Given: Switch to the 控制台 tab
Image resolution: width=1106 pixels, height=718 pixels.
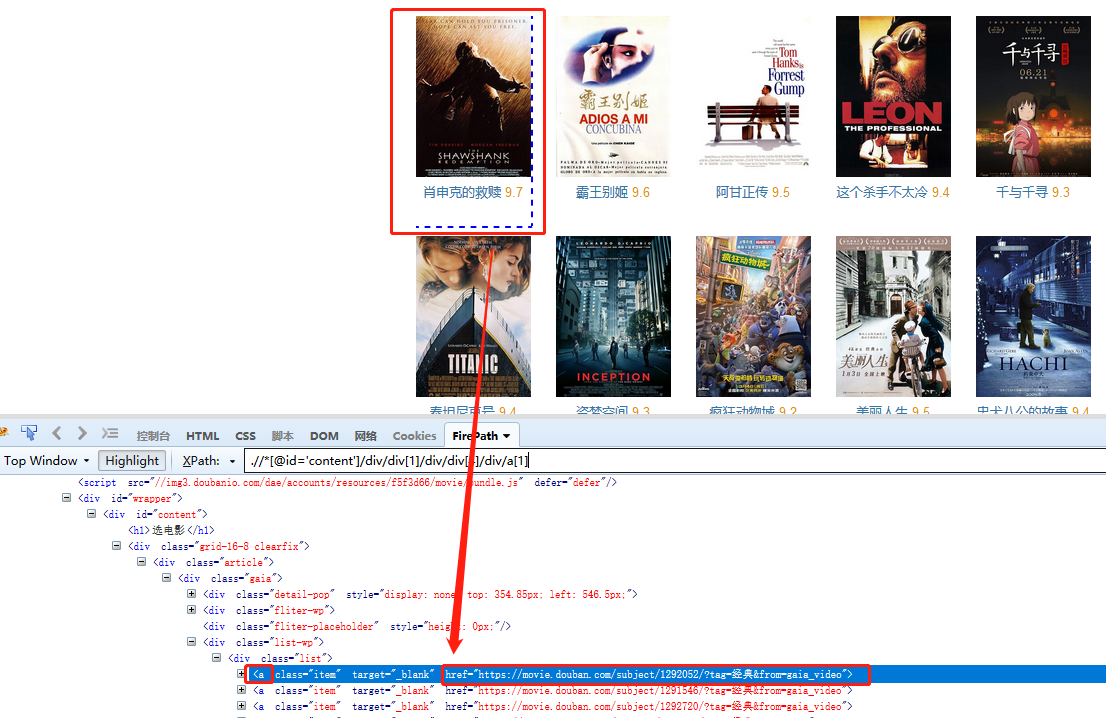Looking at the screenshot, I should pyautogui.click(x=153, y=436).
